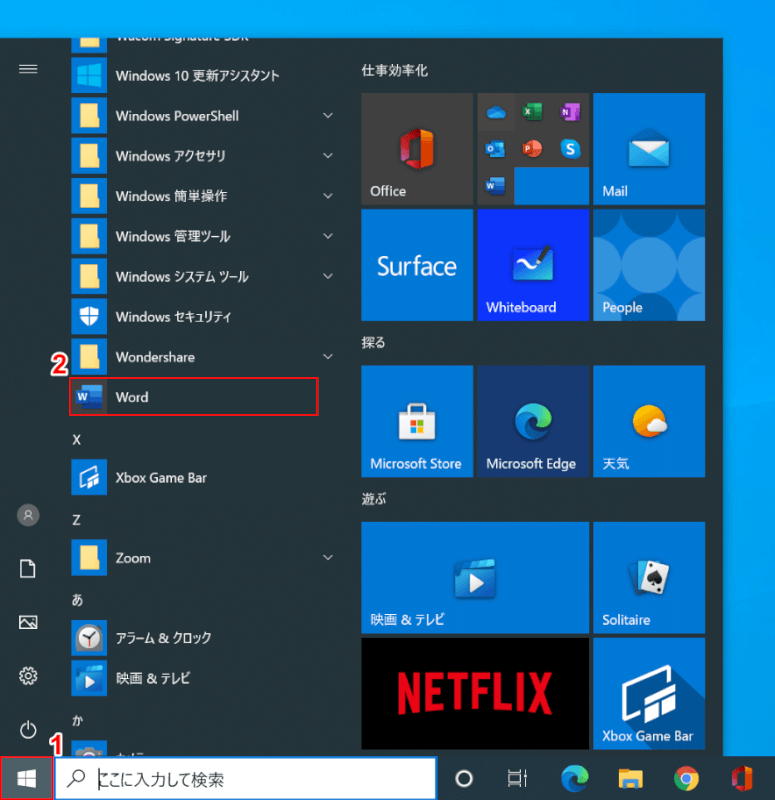This screenshot has width=775, height=800.
Task: Open Excel icon in Office folder tile
Action: click(533, 112)
